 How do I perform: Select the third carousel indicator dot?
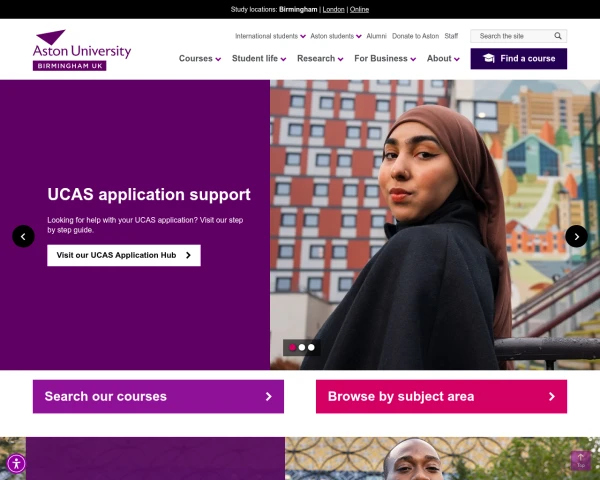(311, 347)
